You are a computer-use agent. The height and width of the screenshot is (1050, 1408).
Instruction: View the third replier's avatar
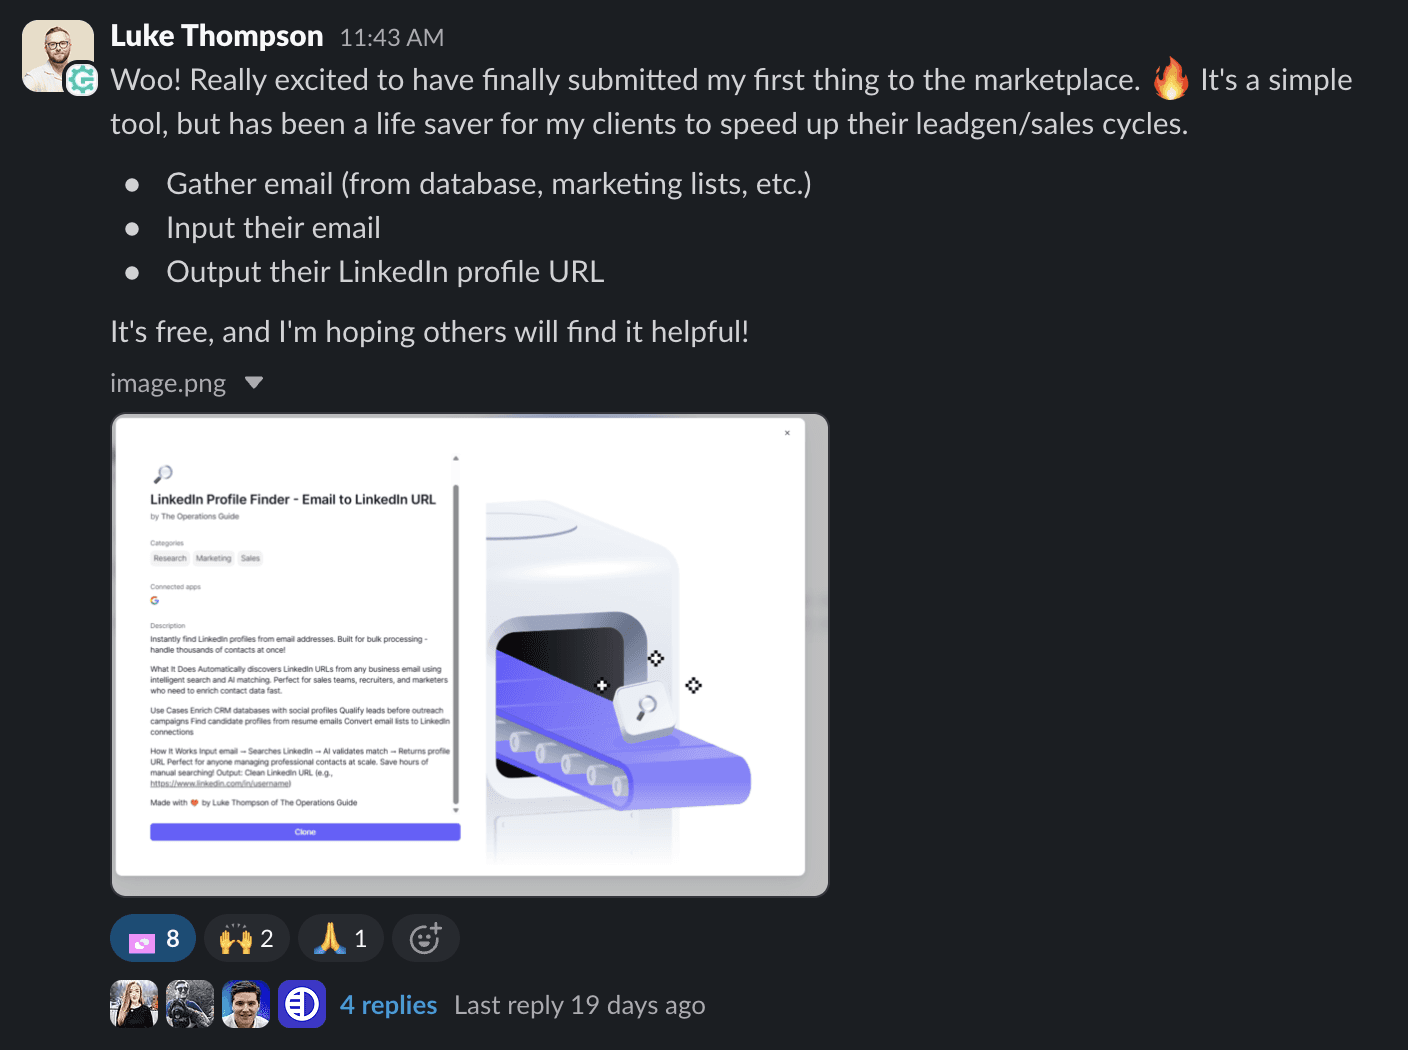point(246,1004)
